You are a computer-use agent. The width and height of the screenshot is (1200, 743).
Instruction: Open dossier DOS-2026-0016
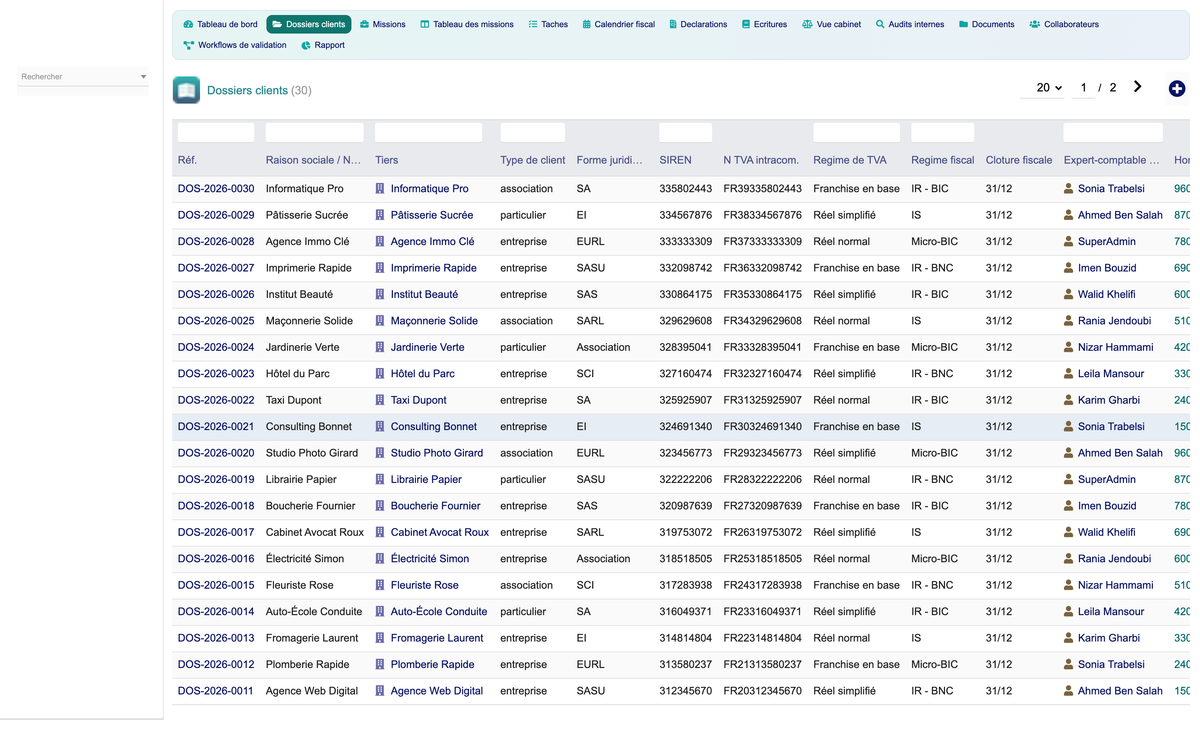(216, 559)
